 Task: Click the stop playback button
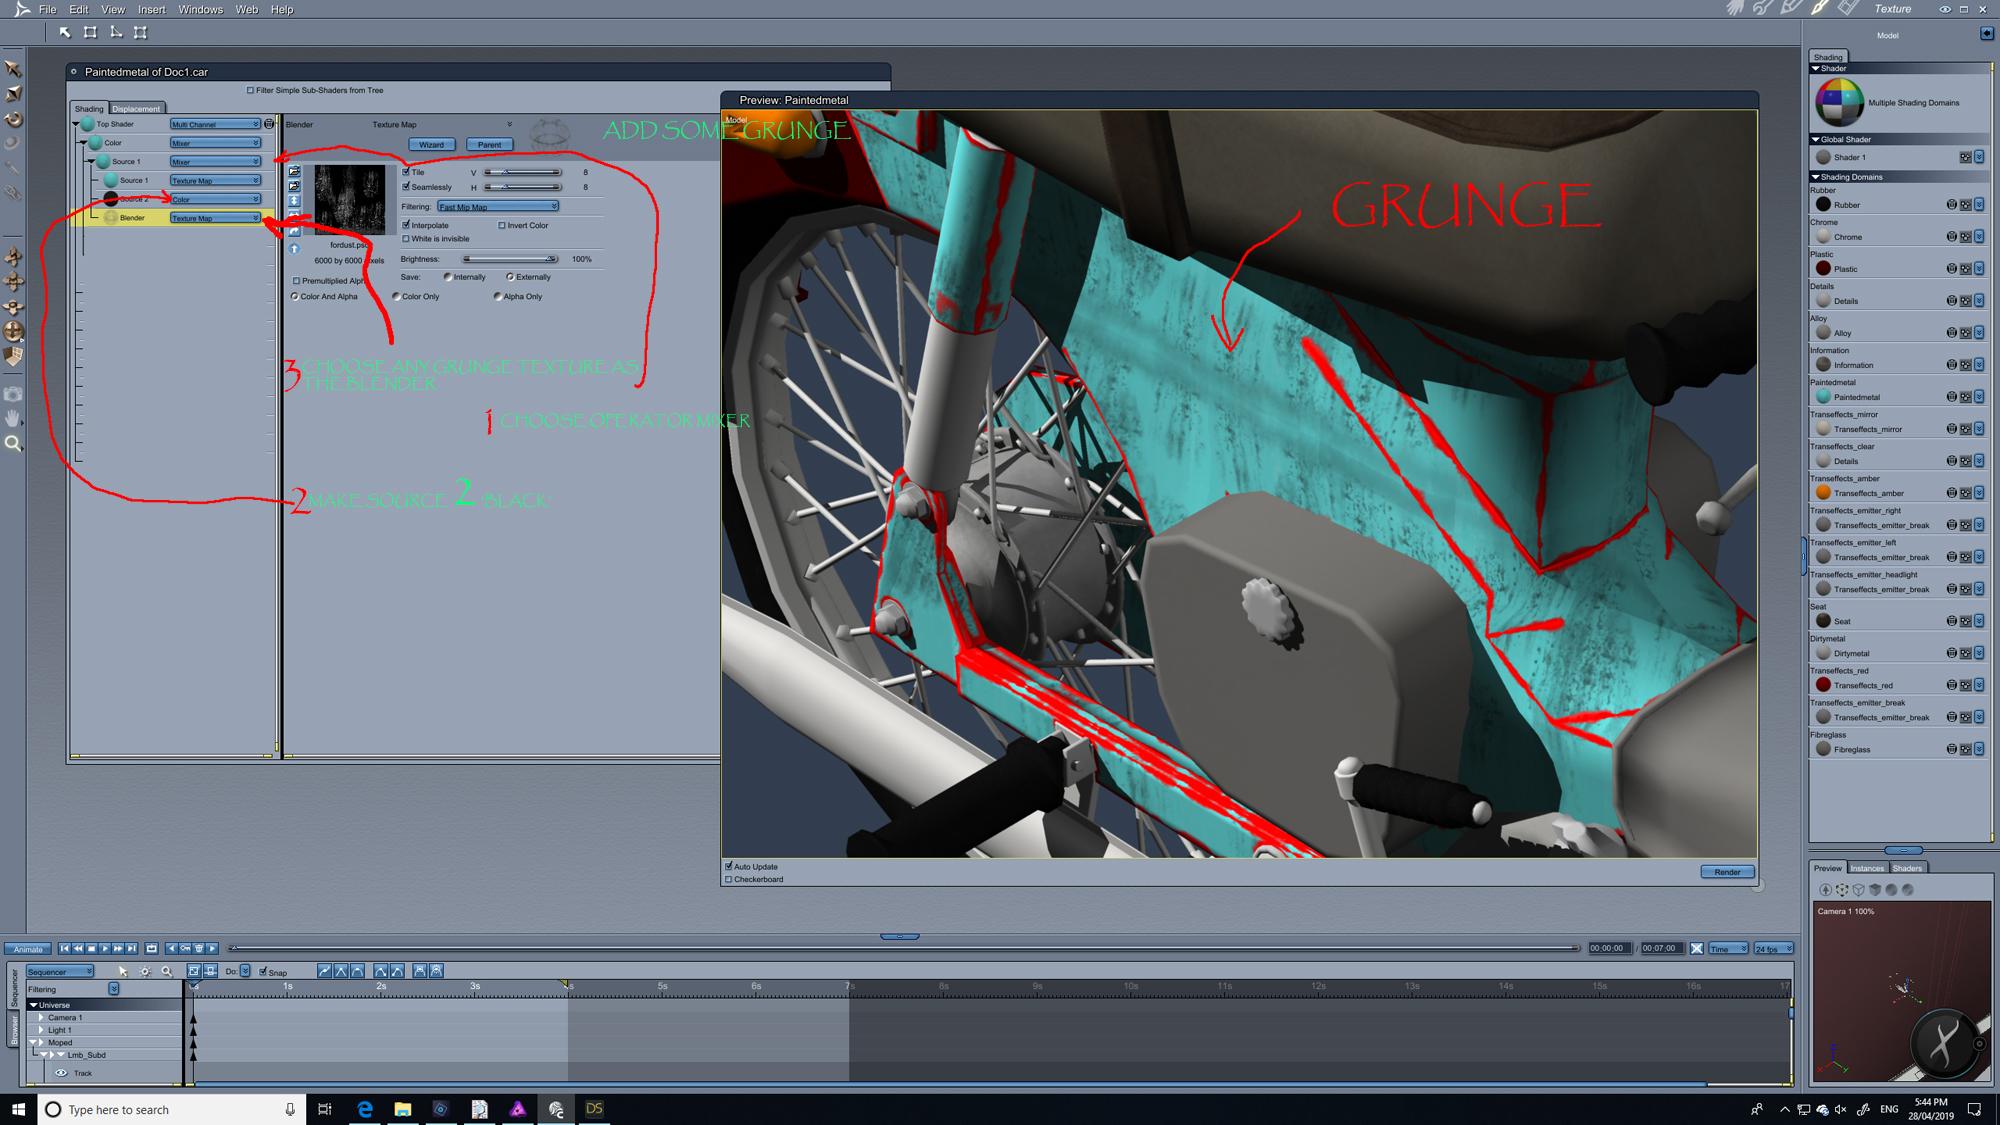[91, 948]
